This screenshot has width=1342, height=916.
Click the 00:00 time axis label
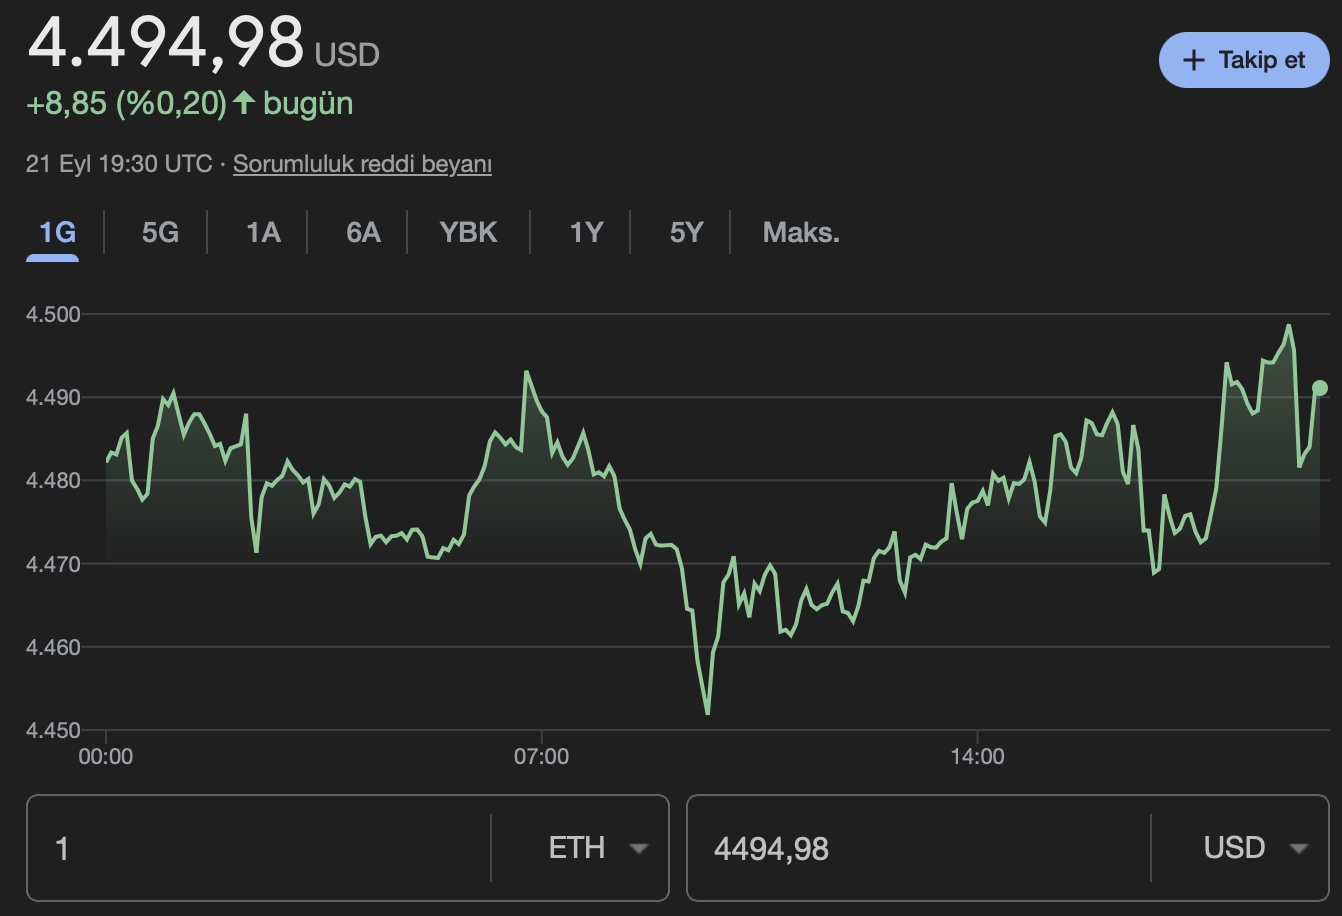tap(106, 757)
